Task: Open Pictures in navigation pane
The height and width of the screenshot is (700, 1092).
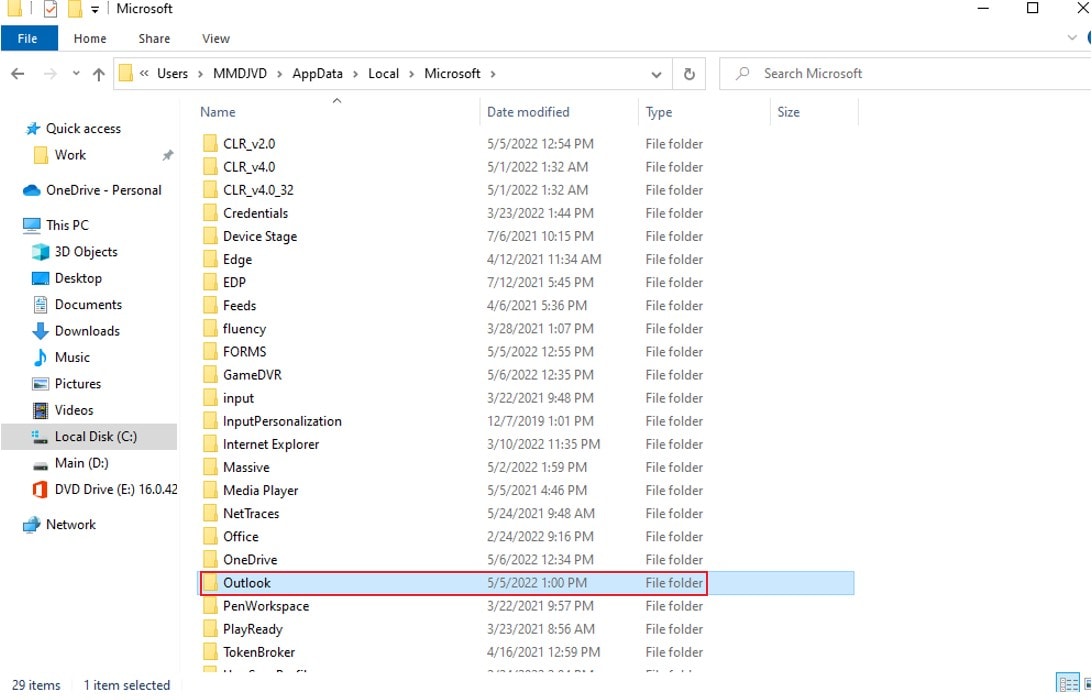Action: click(77, 384)
